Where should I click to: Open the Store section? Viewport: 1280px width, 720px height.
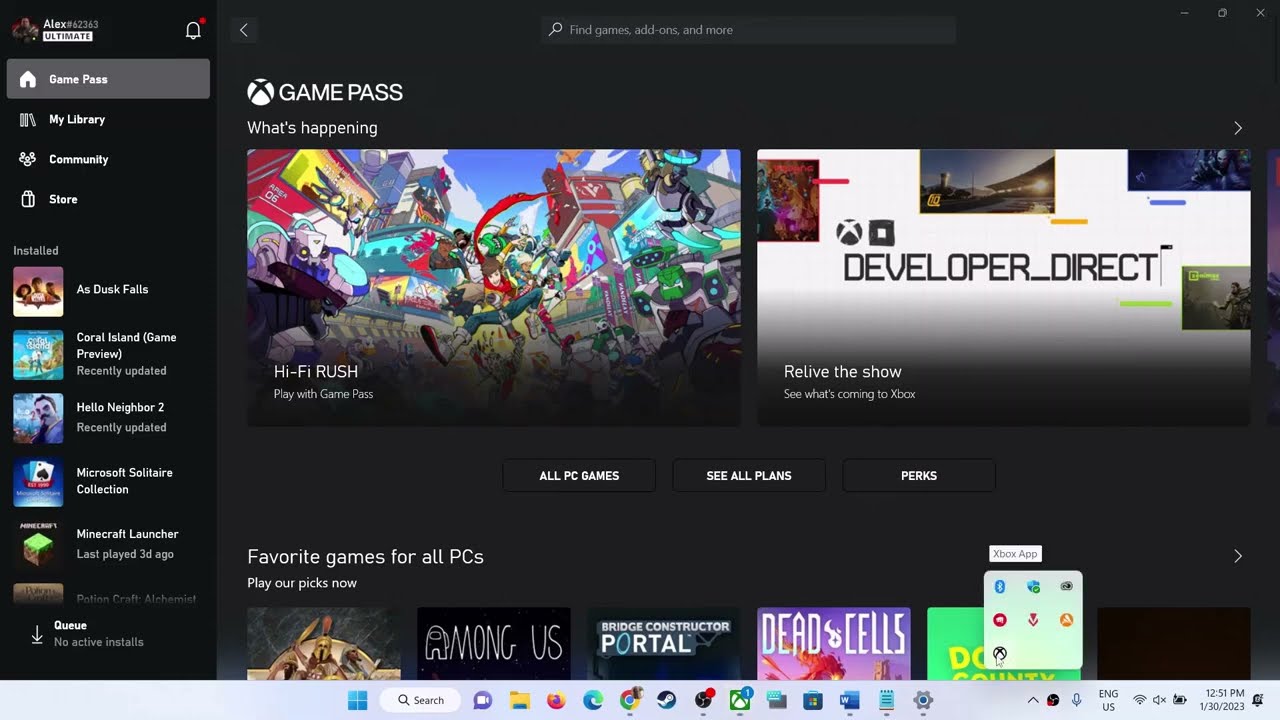coord(108,199)
